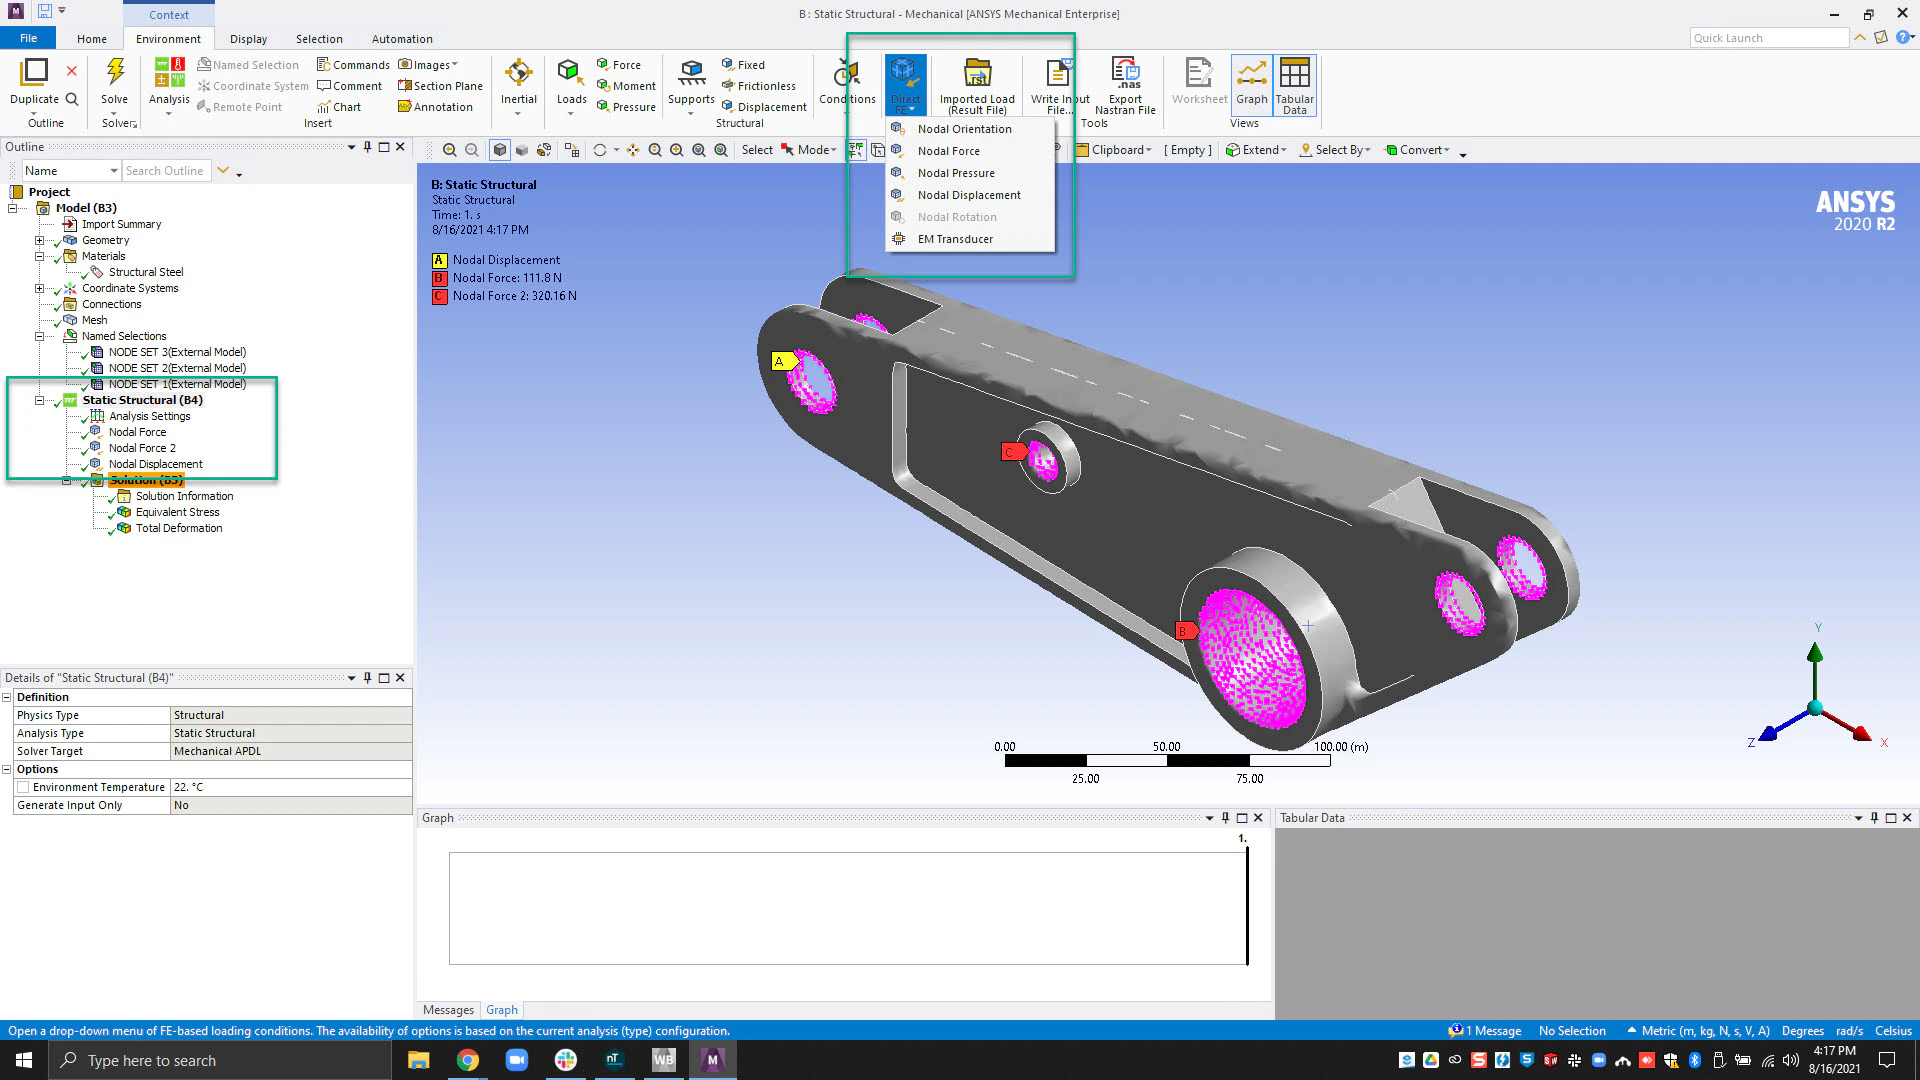
Task: Click the Imported Load (Result File) icon
Action: pos(977,80)
